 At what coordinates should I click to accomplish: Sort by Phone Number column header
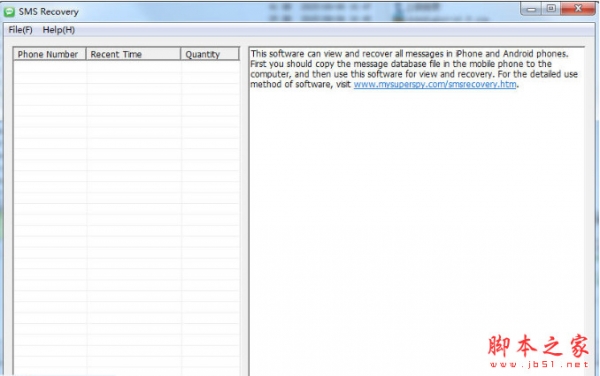tap(50, 54)
